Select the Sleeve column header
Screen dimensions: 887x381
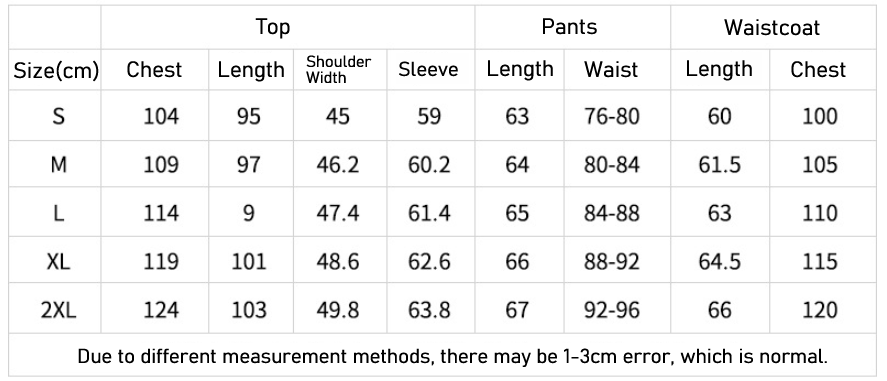(x=428, y=70)
